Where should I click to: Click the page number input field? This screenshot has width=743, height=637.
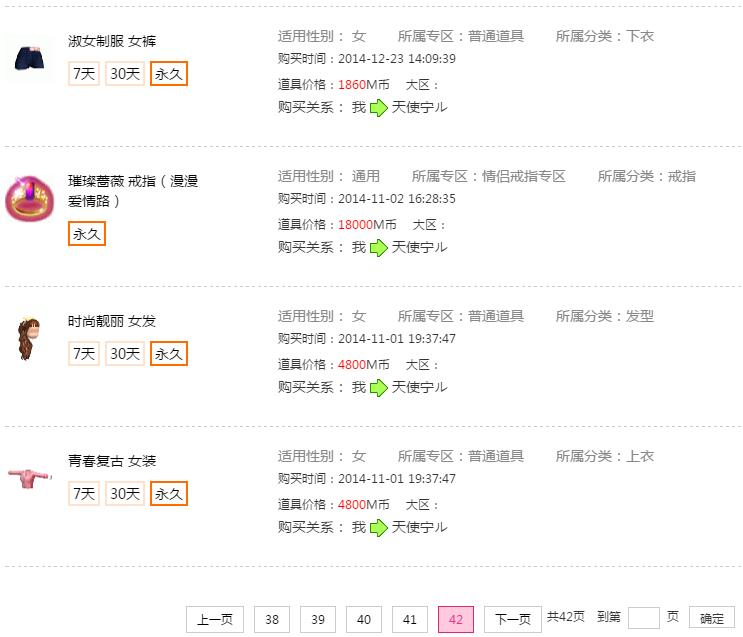coord(643,618)
